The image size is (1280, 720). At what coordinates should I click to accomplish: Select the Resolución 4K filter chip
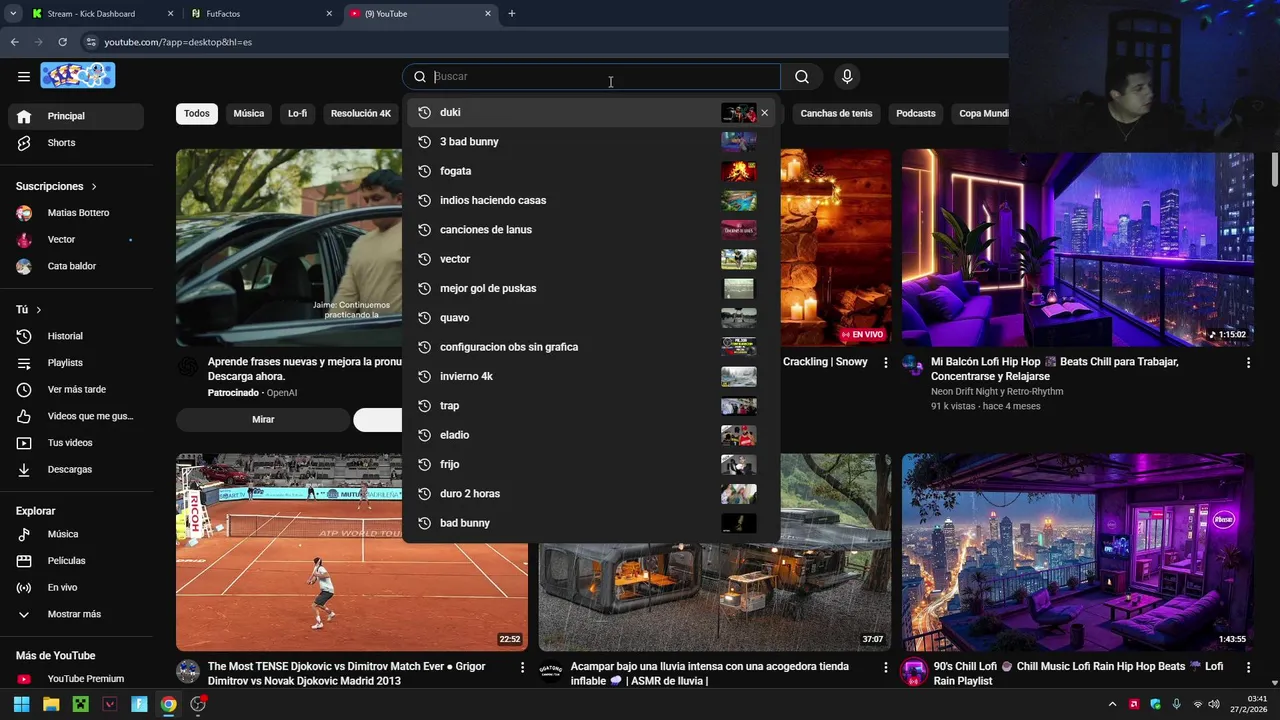361,114
